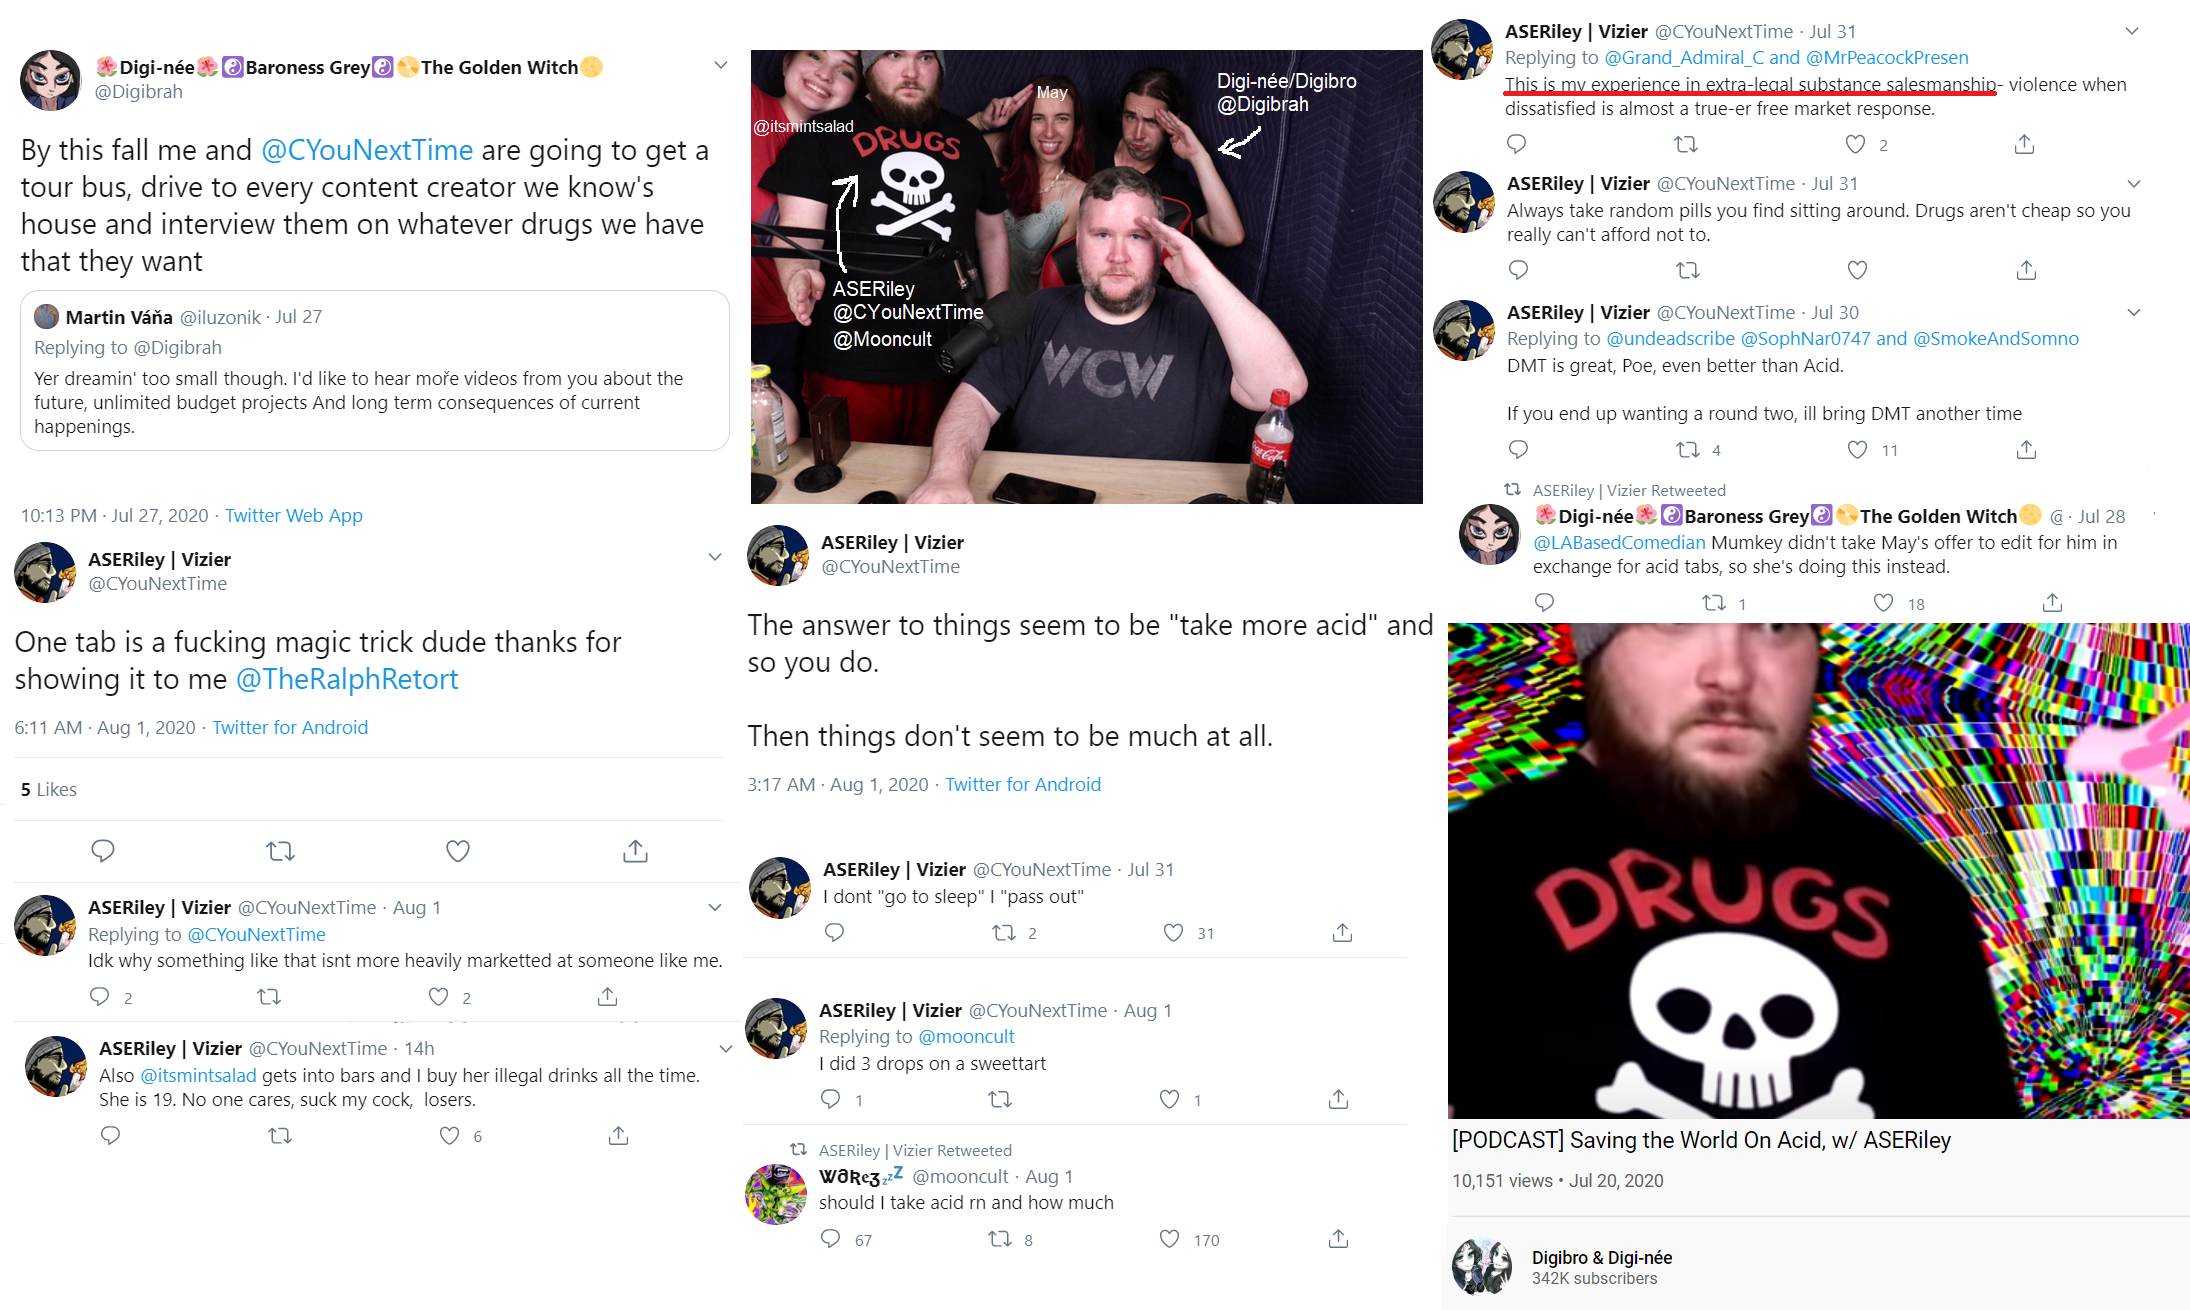Screen dimensions: 2190x1310
Task: Expand options chevron on the "One tab" tweet
Action: (x=715, y=557)
